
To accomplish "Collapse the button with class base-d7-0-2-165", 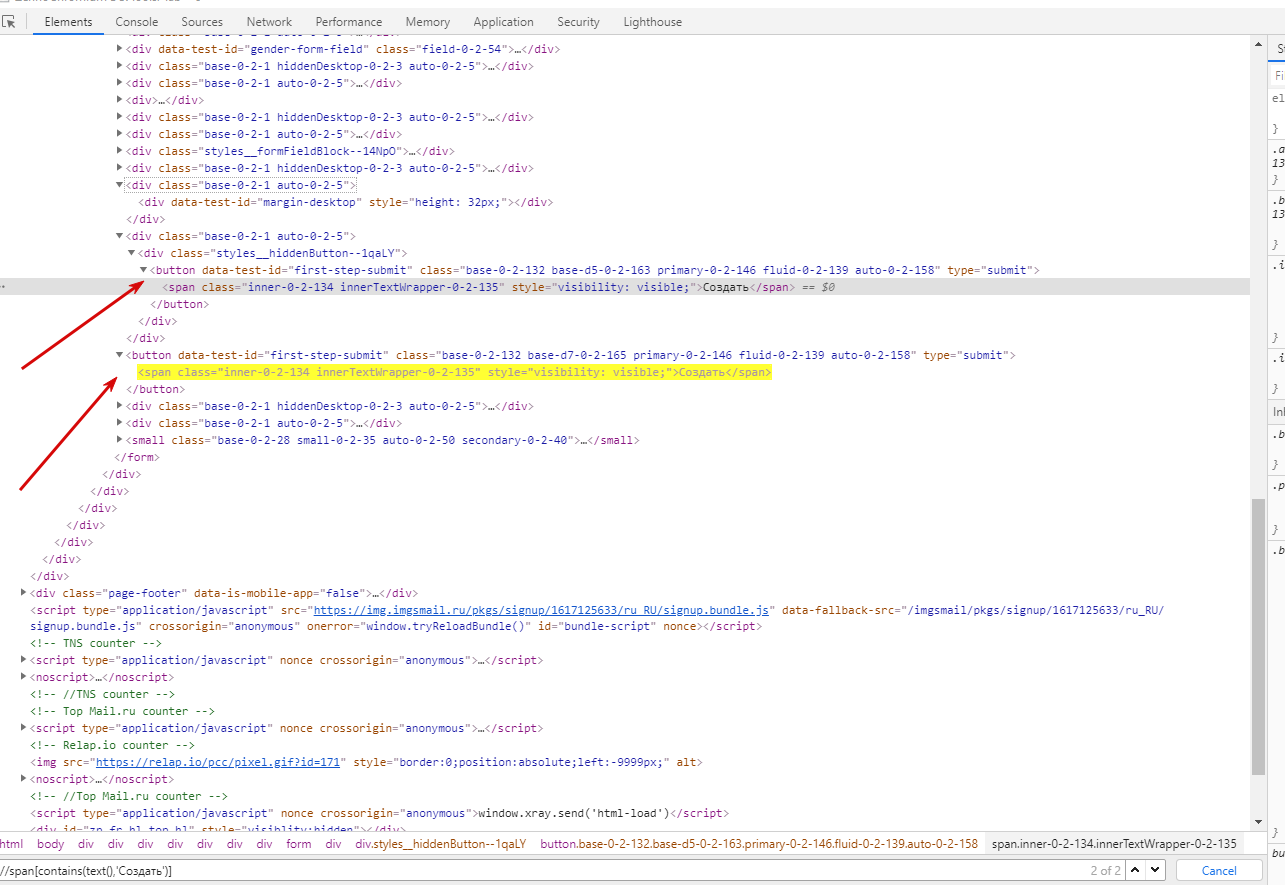I will tap(121, 355).
